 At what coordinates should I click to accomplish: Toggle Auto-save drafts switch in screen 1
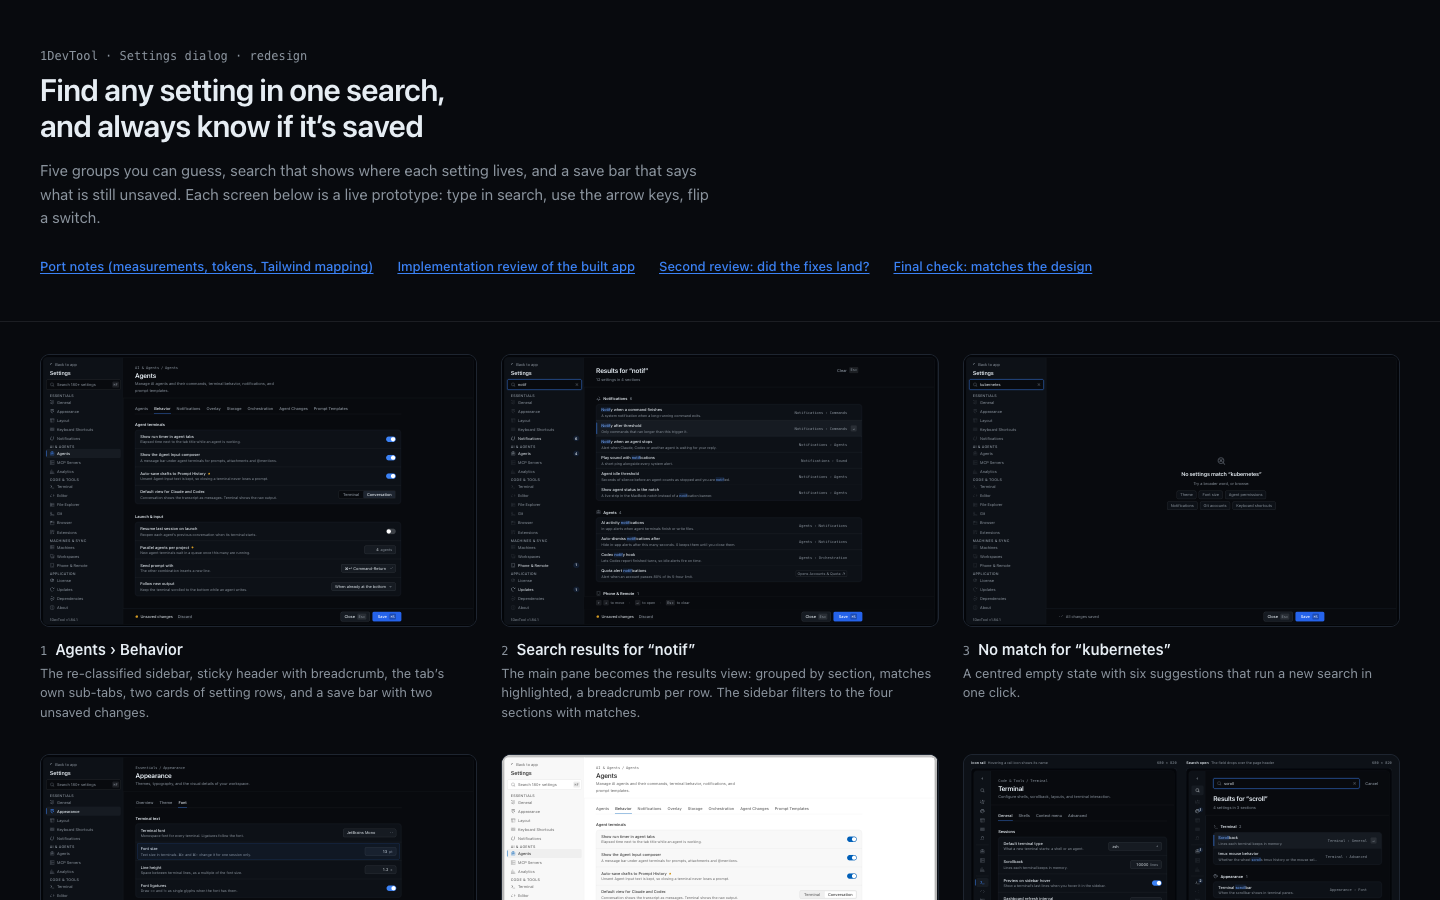click(x=391, y=476)
